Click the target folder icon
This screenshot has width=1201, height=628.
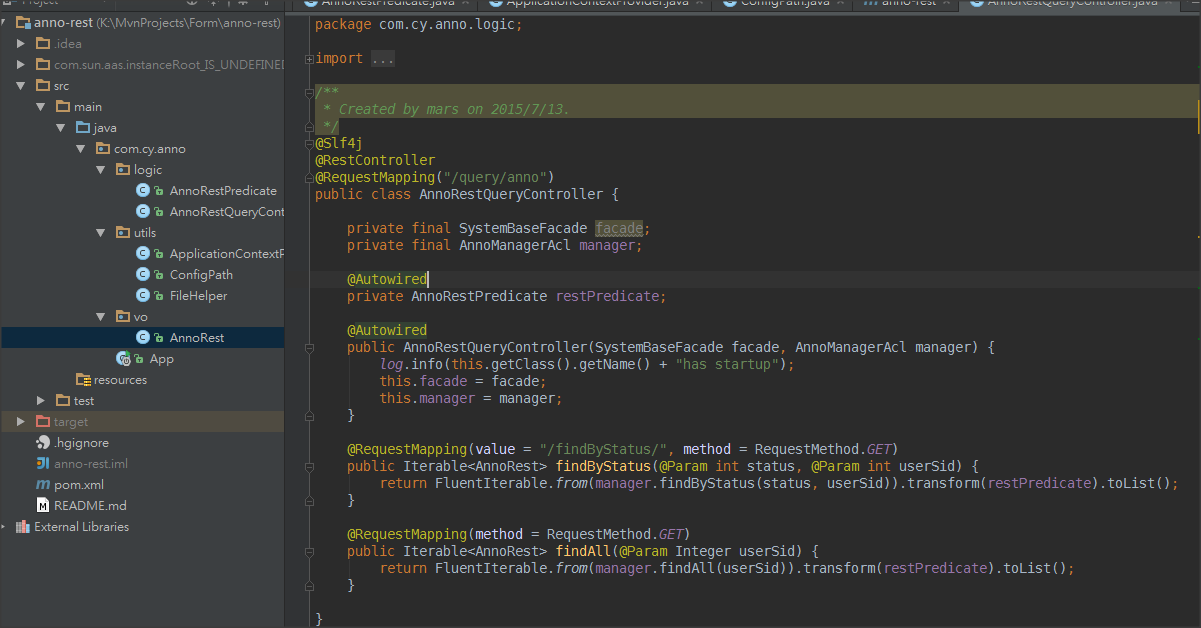[43, 421]
